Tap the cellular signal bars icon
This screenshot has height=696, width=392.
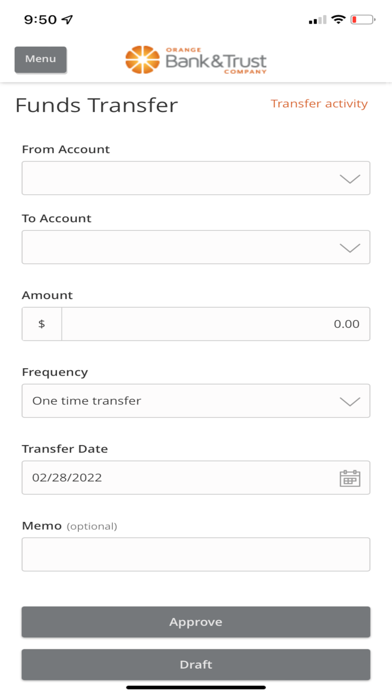[x=317, y=20]
